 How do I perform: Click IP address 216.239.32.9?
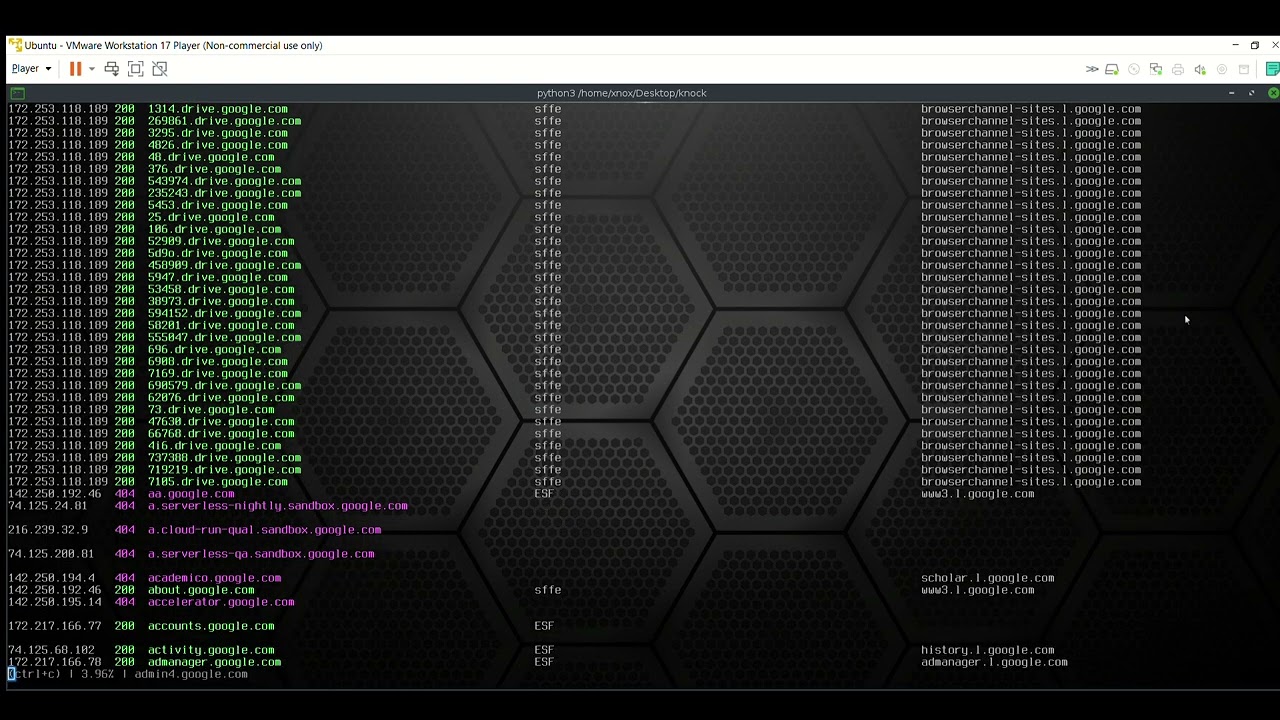click(48, 530)
